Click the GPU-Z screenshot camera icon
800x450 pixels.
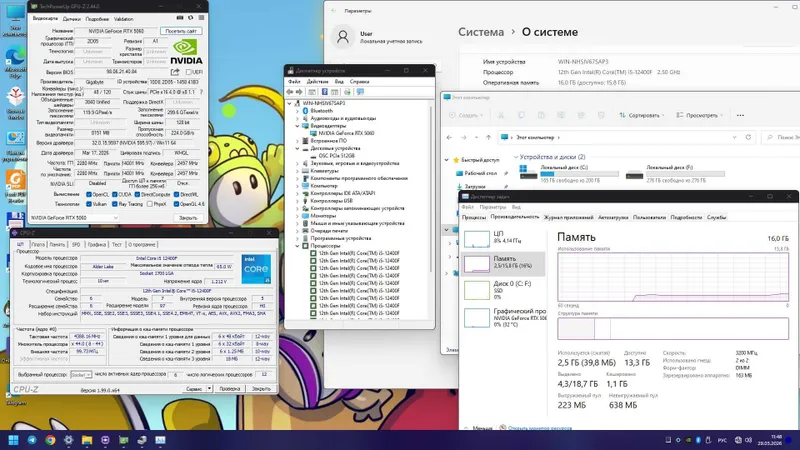(x=180, y=18)
